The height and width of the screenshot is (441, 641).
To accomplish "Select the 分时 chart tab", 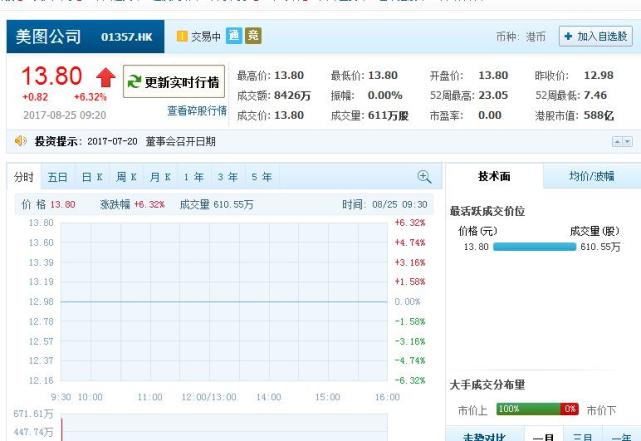I will click(24, 177).
